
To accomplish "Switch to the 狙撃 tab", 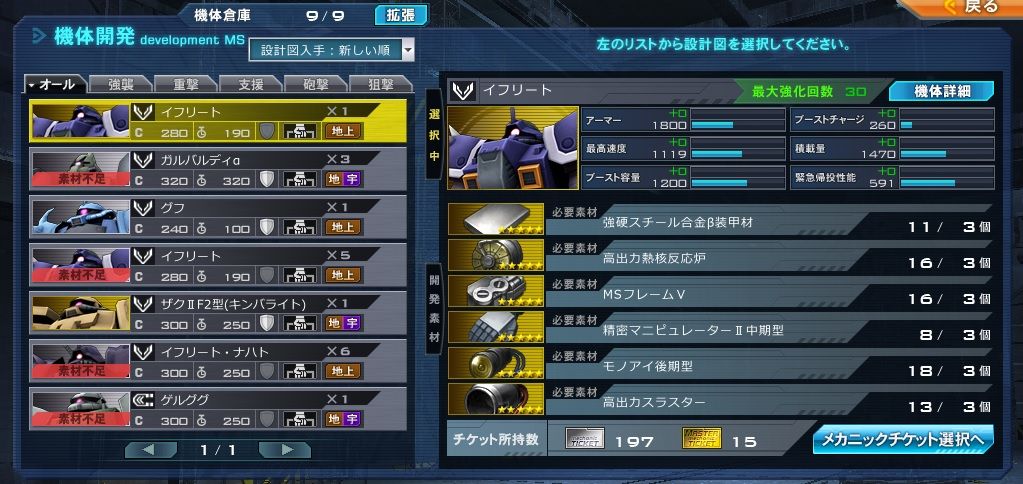I will coord(381,83).
